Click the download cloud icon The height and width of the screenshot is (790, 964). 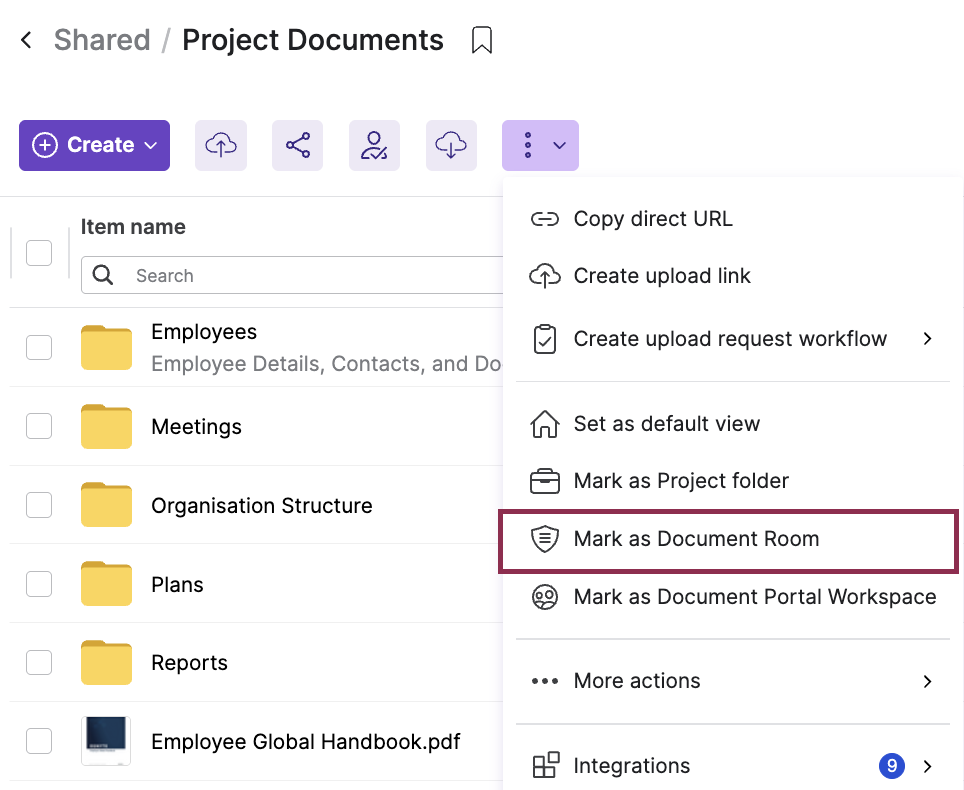(x=451, y=145)
